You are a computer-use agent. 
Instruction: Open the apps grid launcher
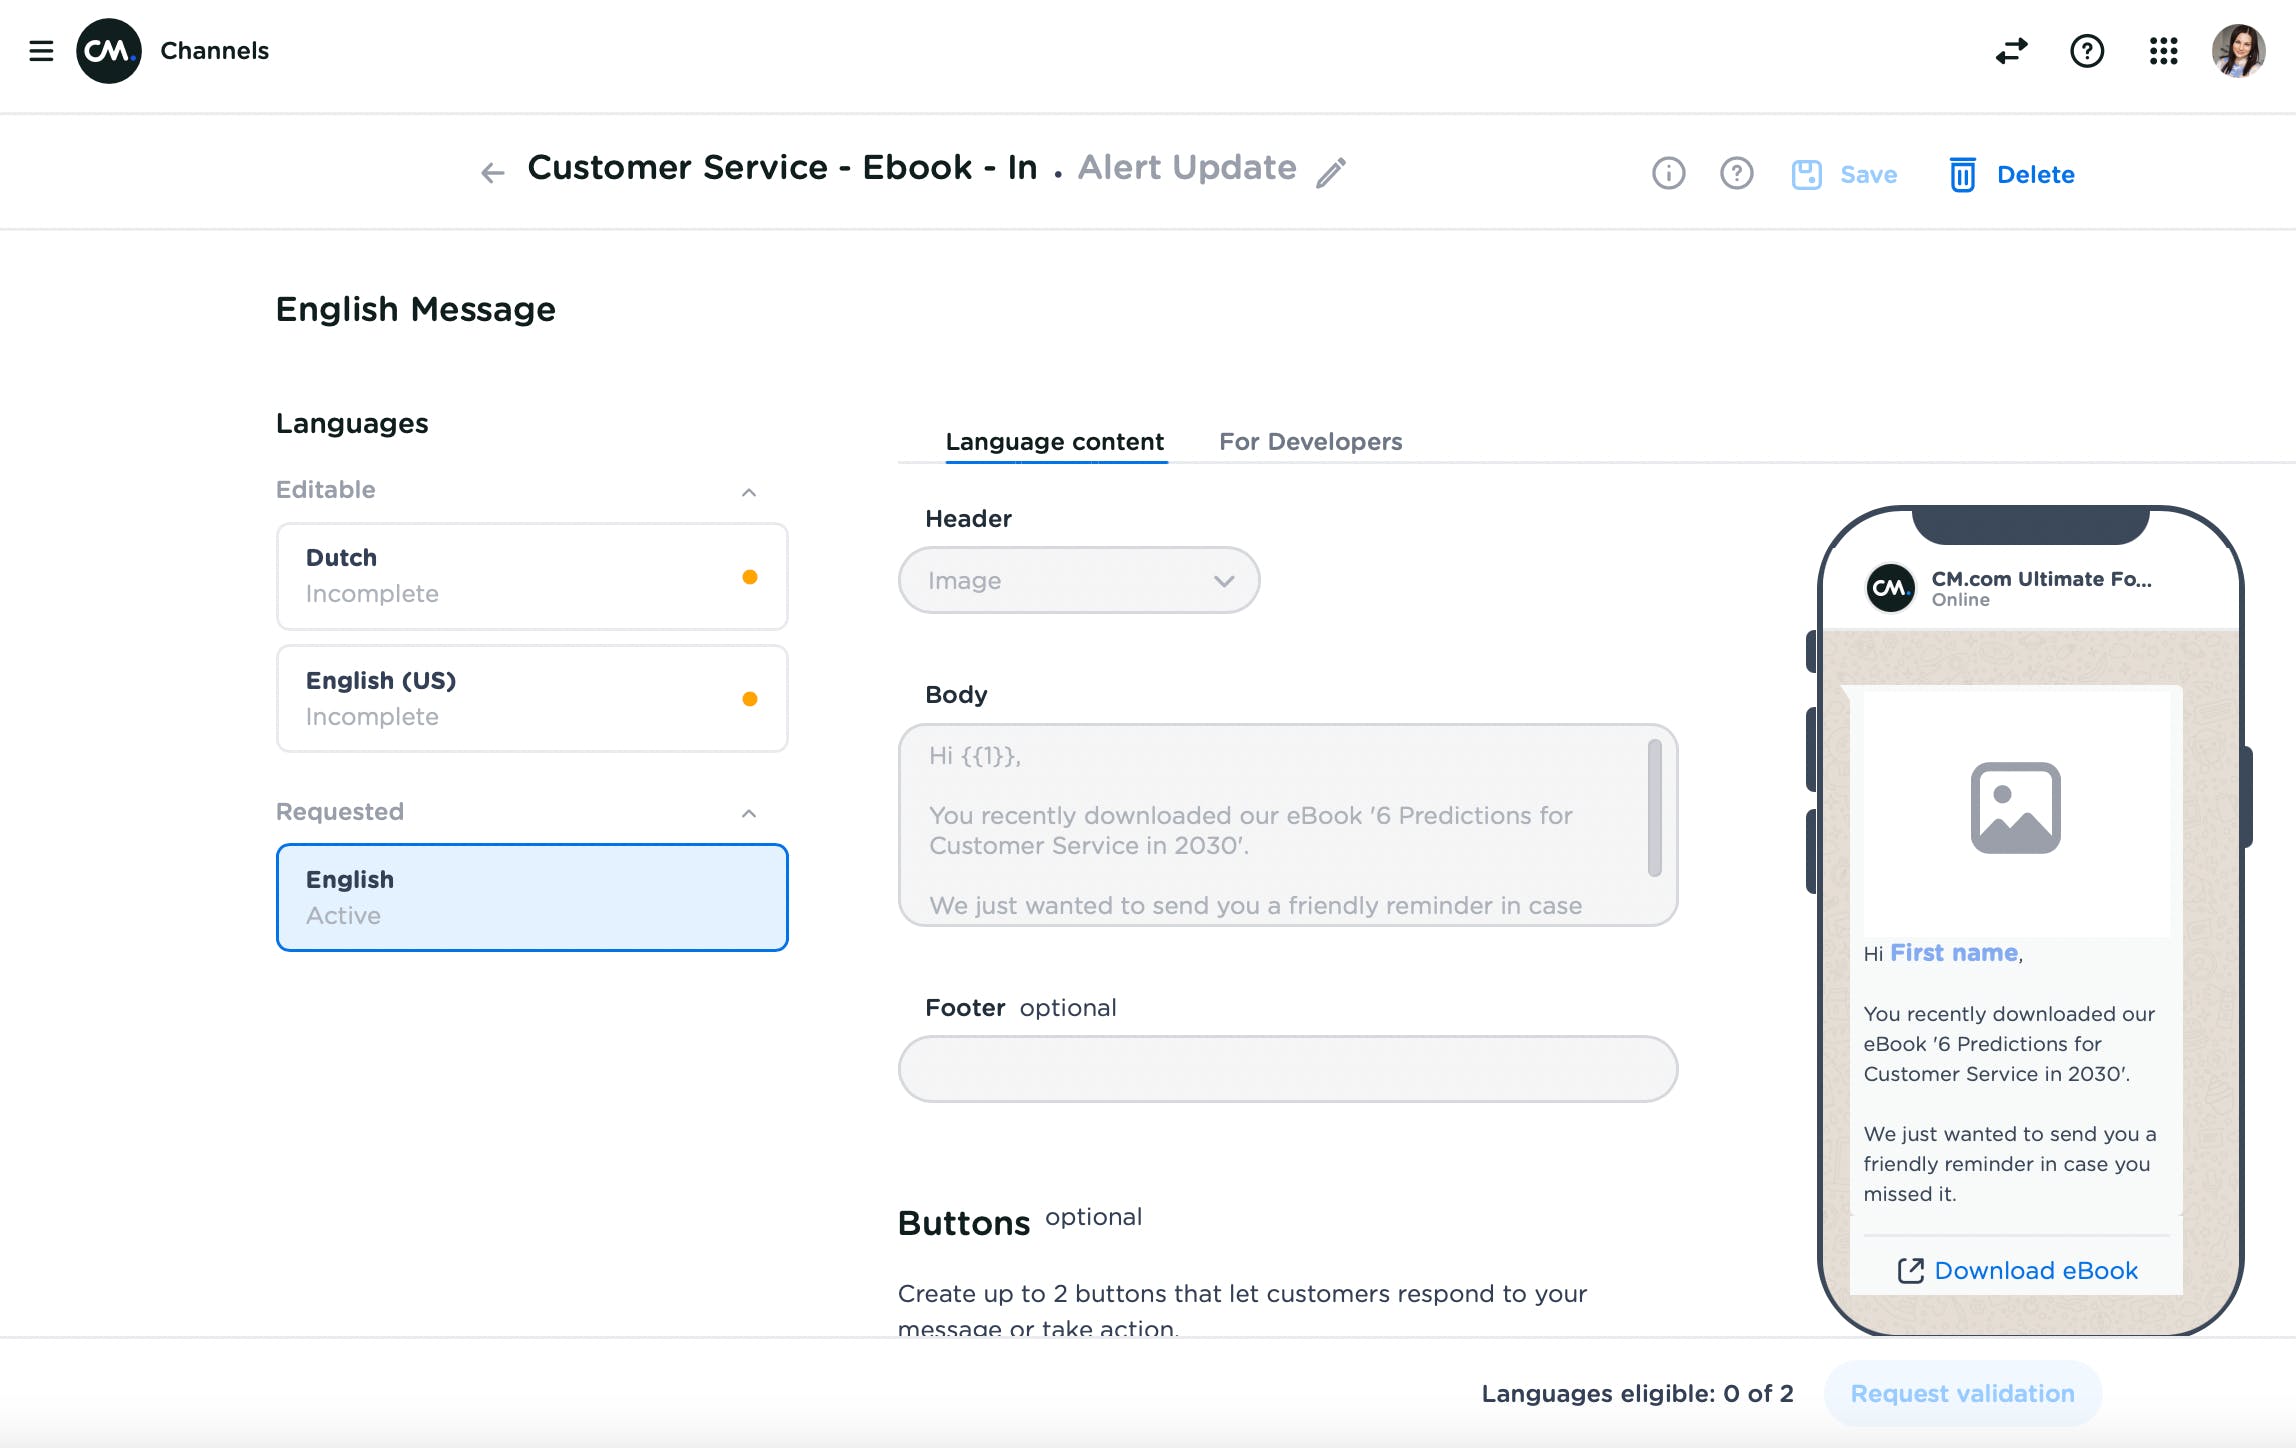coord(2163,50)
